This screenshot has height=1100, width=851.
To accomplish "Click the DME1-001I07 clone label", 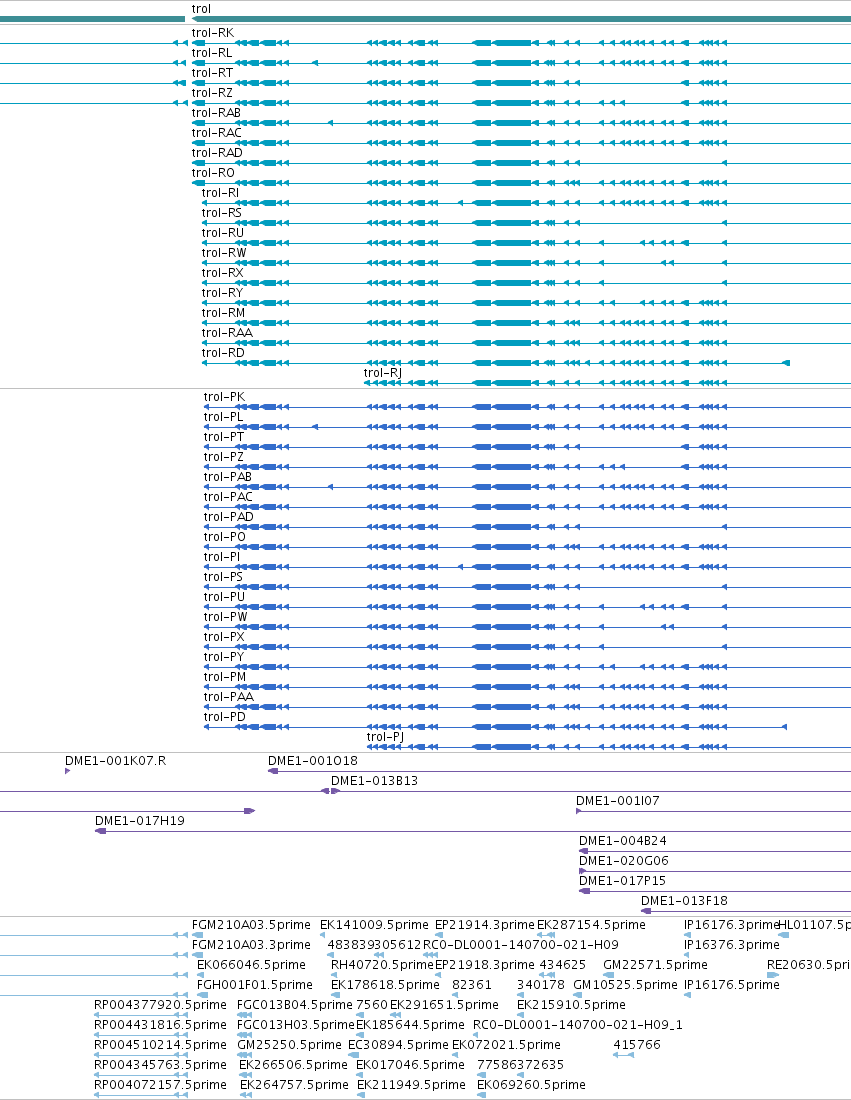I will point(618,801).
